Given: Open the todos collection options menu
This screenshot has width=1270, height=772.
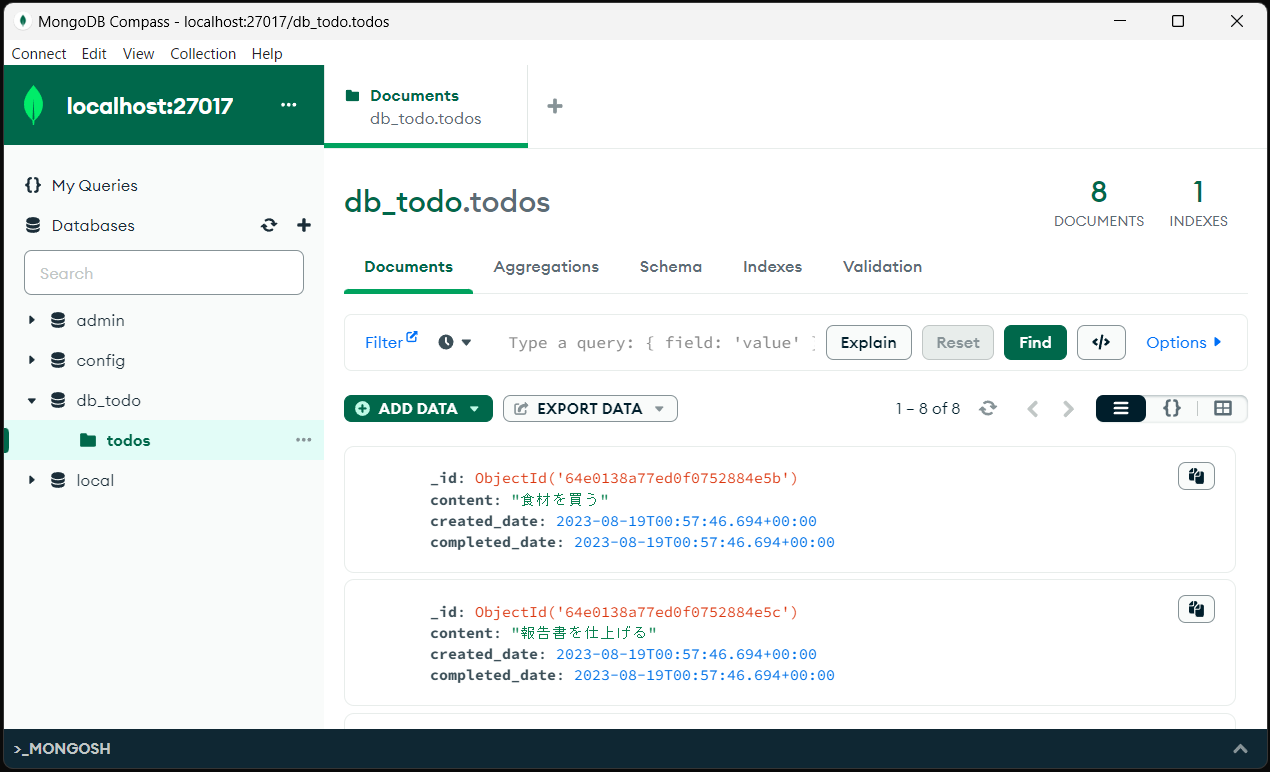Looking at the screenshot, I should (x=304, y=440).
